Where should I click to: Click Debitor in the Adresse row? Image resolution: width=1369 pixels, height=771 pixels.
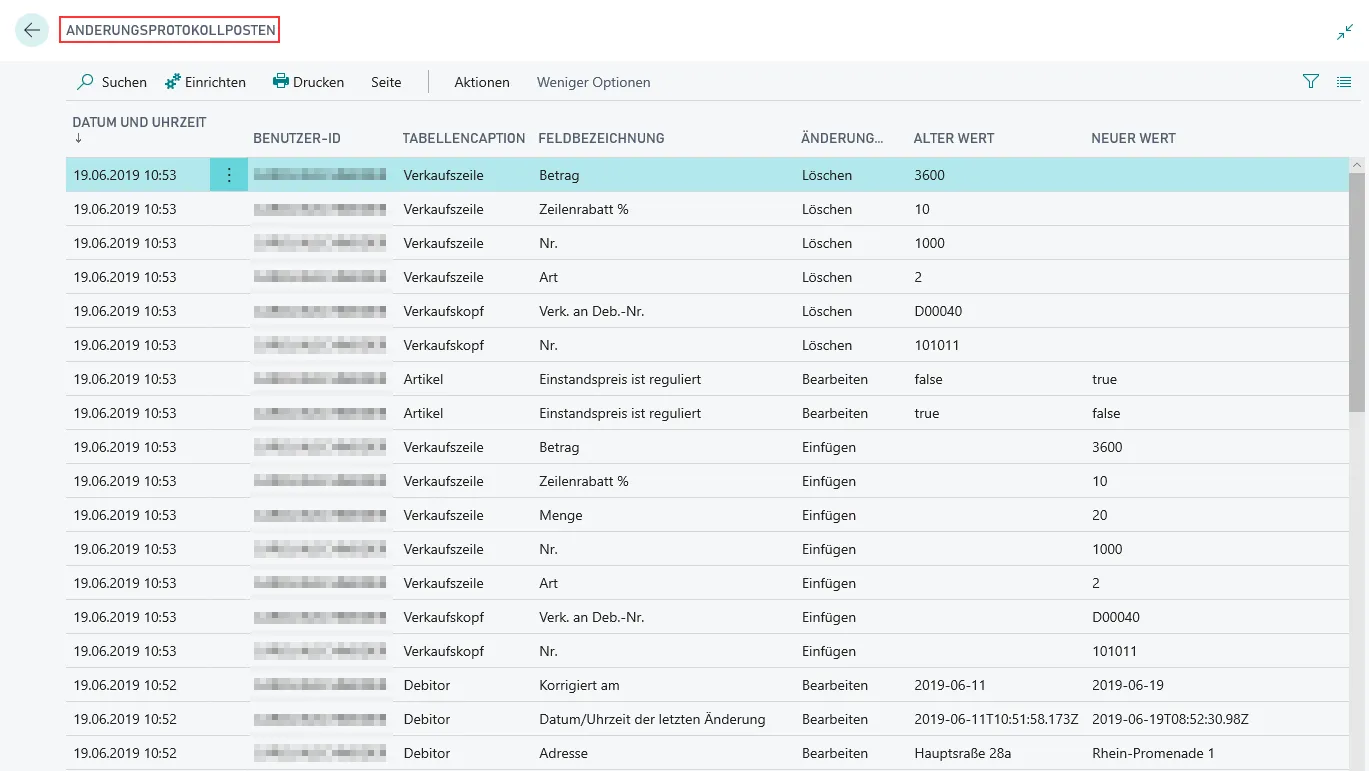427,753
